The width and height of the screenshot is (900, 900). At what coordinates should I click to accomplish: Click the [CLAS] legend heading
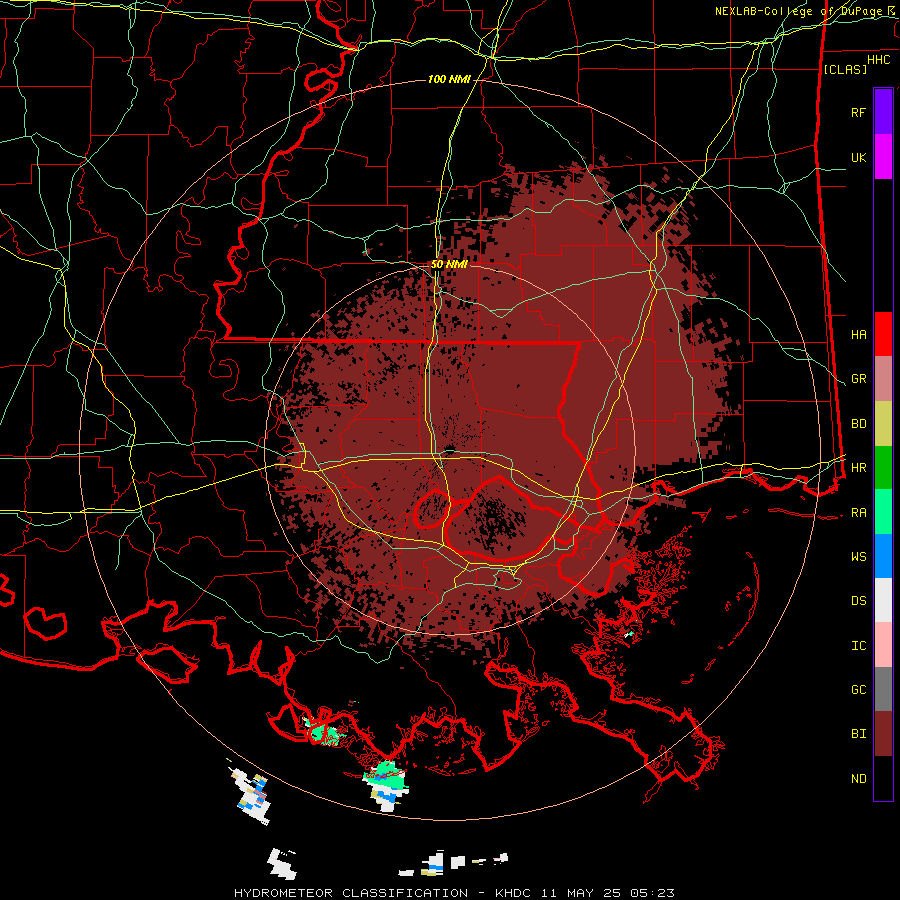coord(845,69)
